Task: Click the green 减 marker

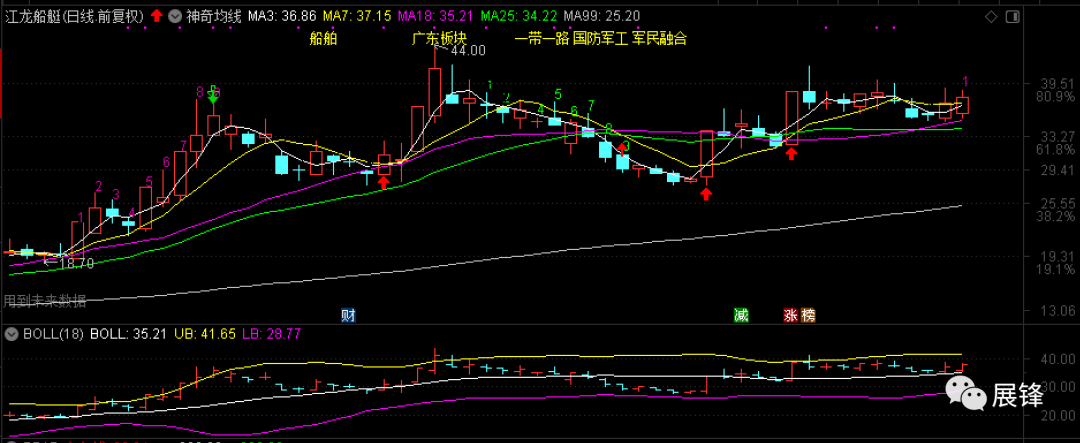Action: (741, 316)
